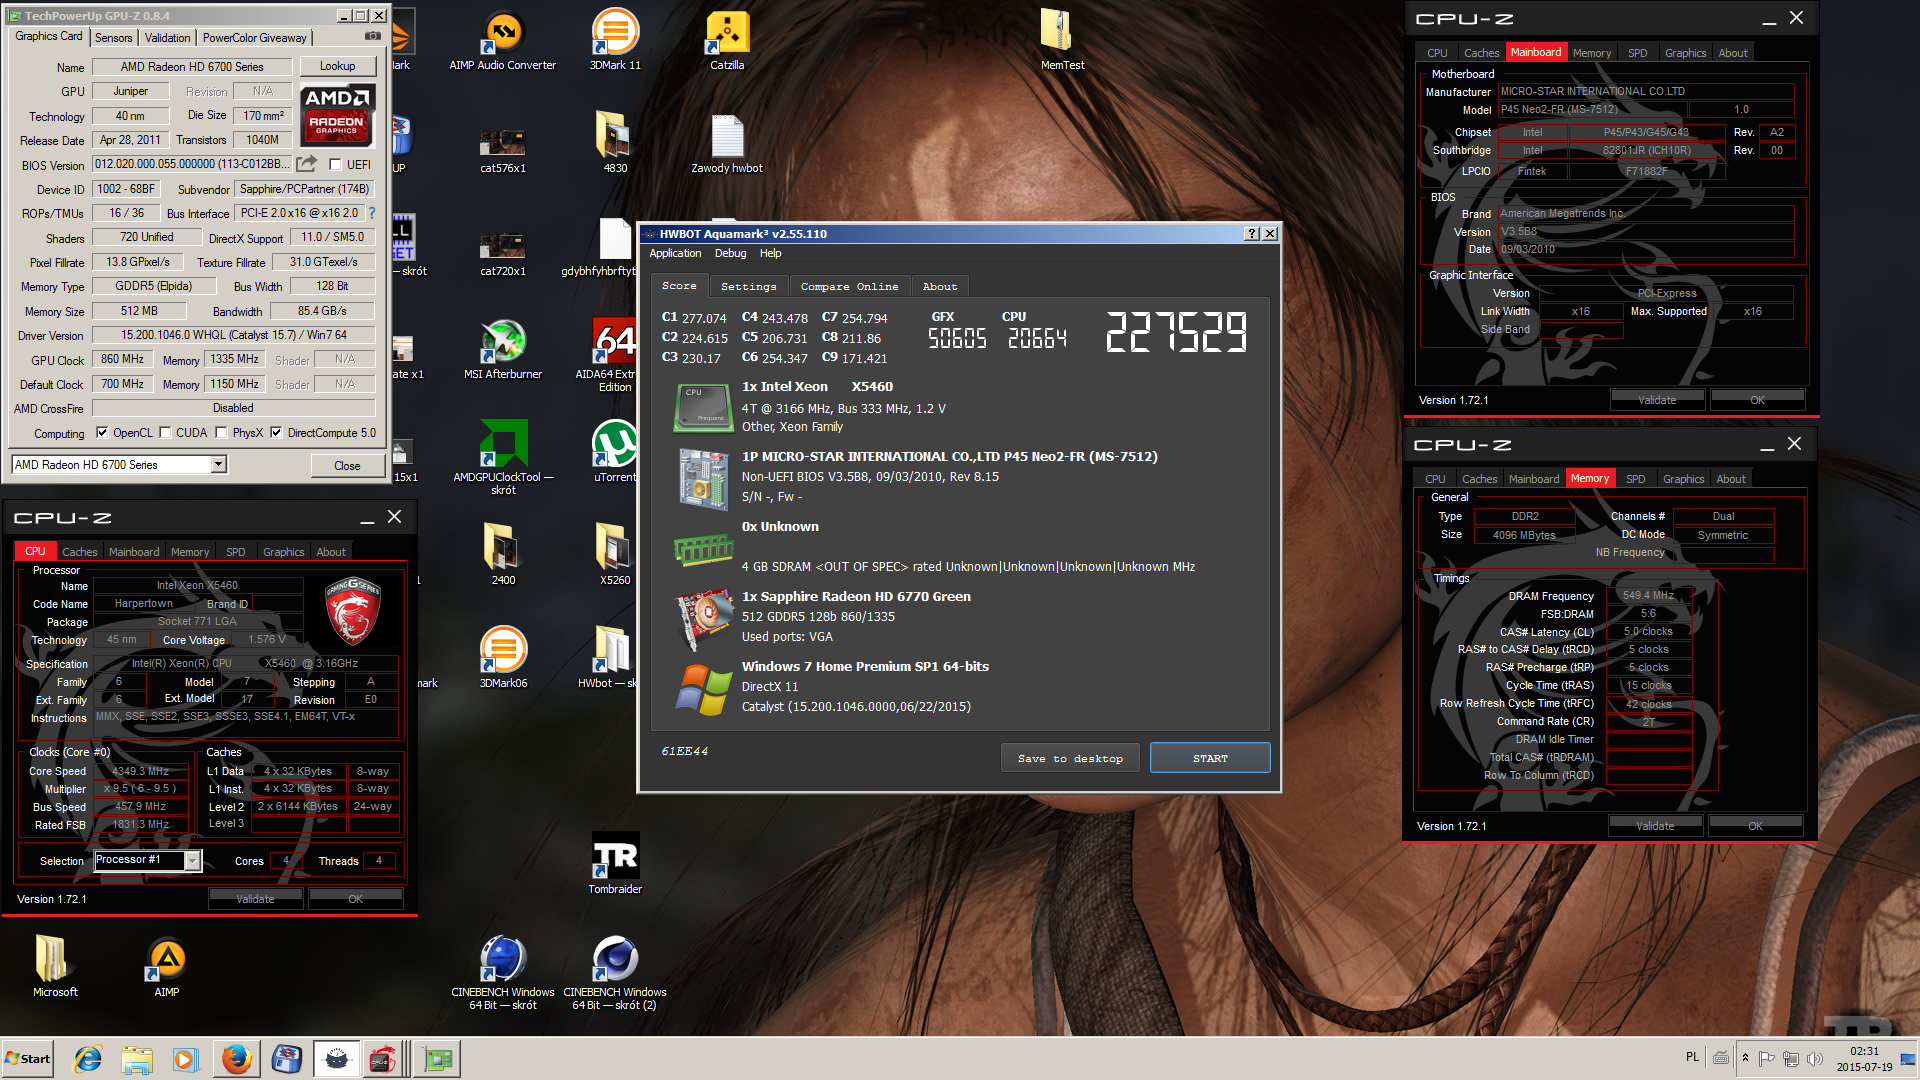Open the Aquamark Debug menu
Image resolution: width=1920 pixels, height=1080 pixels.
[730, 253]
